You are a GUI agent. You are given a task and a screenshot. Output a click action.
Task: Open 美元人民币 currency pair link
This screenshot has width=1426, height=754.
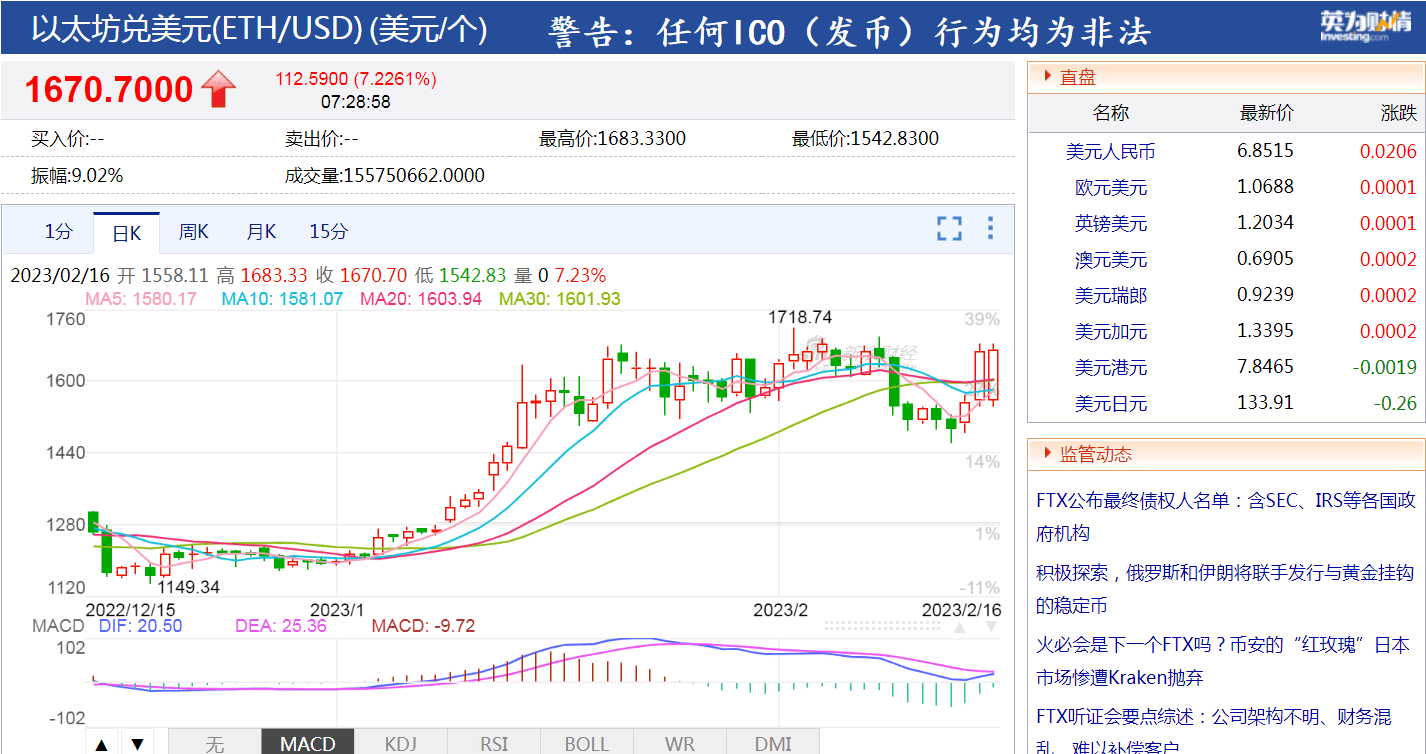pyautogui.click(x=1110, y=151)
